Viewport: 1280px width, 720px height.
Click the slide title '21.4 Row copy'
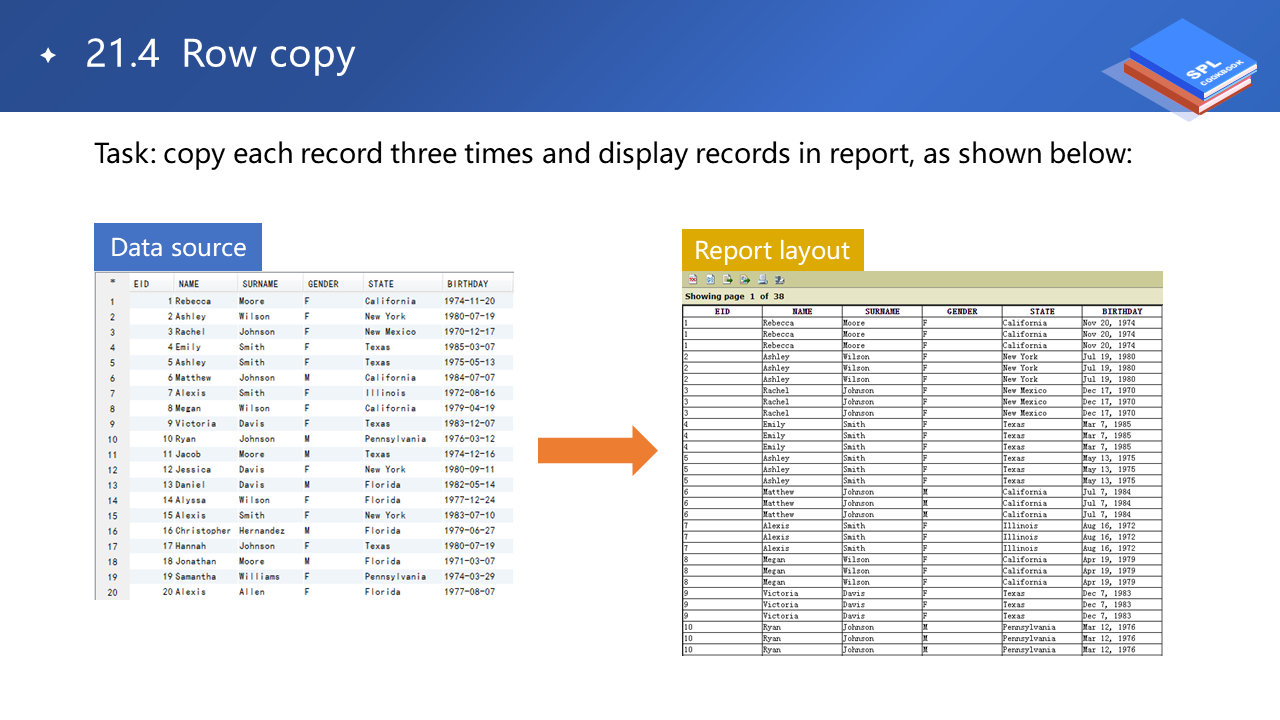tap(220, 55)
